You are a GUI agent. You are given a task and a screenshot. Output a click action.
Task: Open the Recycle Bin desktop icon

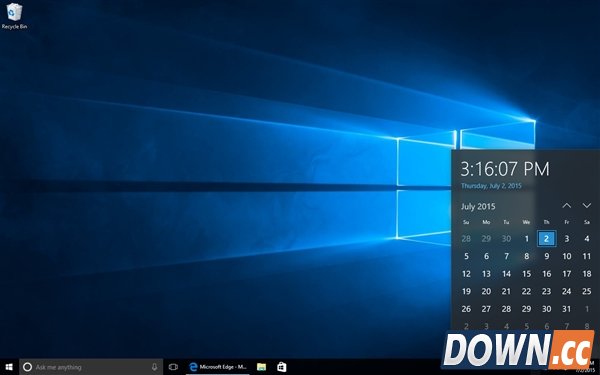pyautogui.click(x=14, y=16)
